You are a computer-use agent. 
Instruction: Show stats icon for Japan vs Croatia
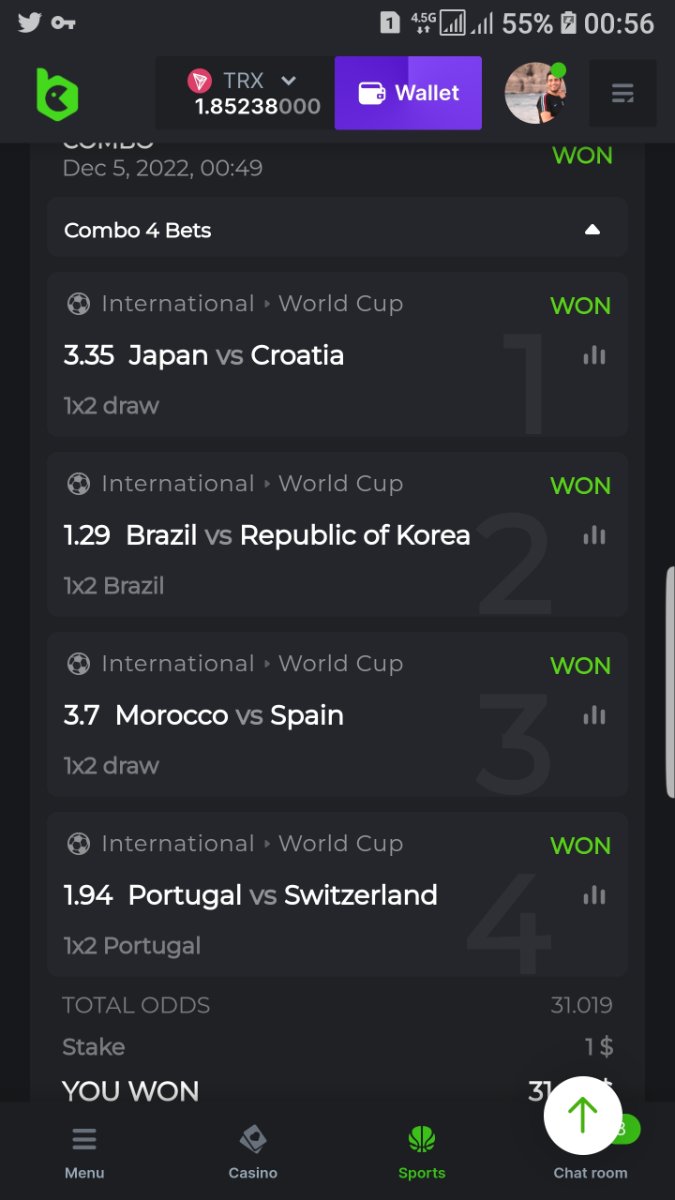(594, 355)
